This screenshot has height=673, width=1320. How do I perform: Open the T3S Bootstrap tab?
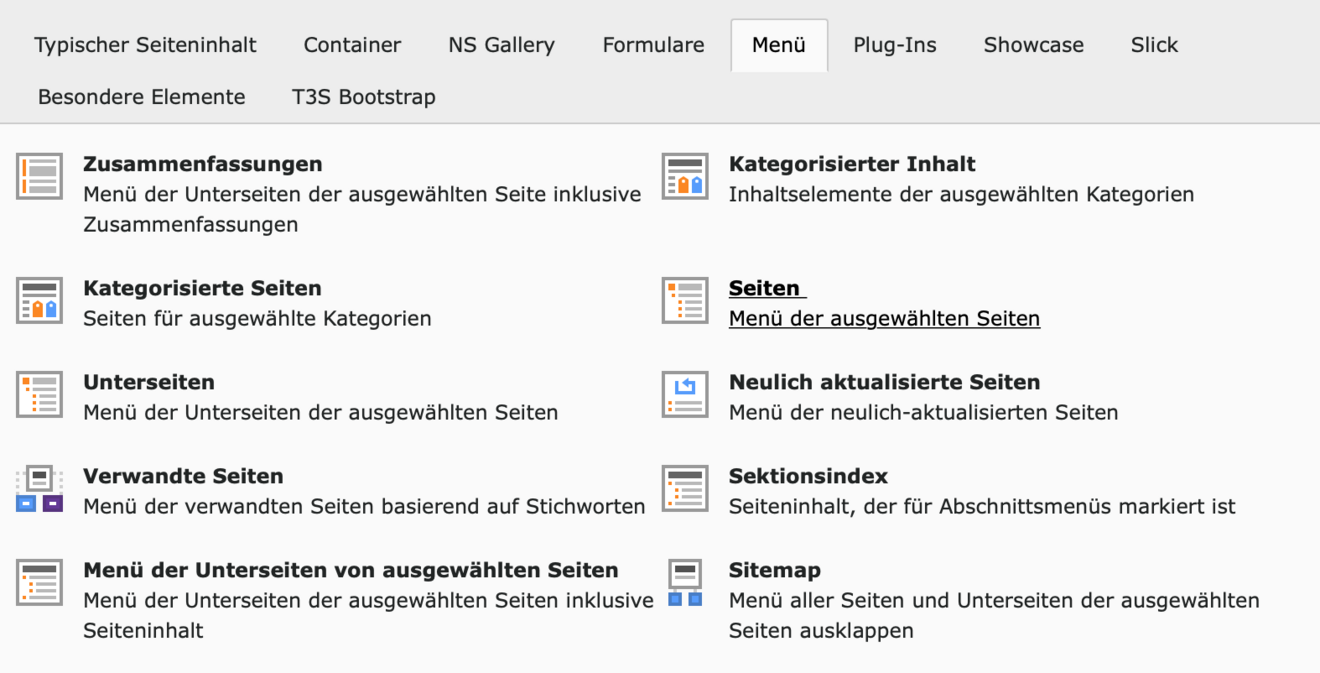click(363, 97)
